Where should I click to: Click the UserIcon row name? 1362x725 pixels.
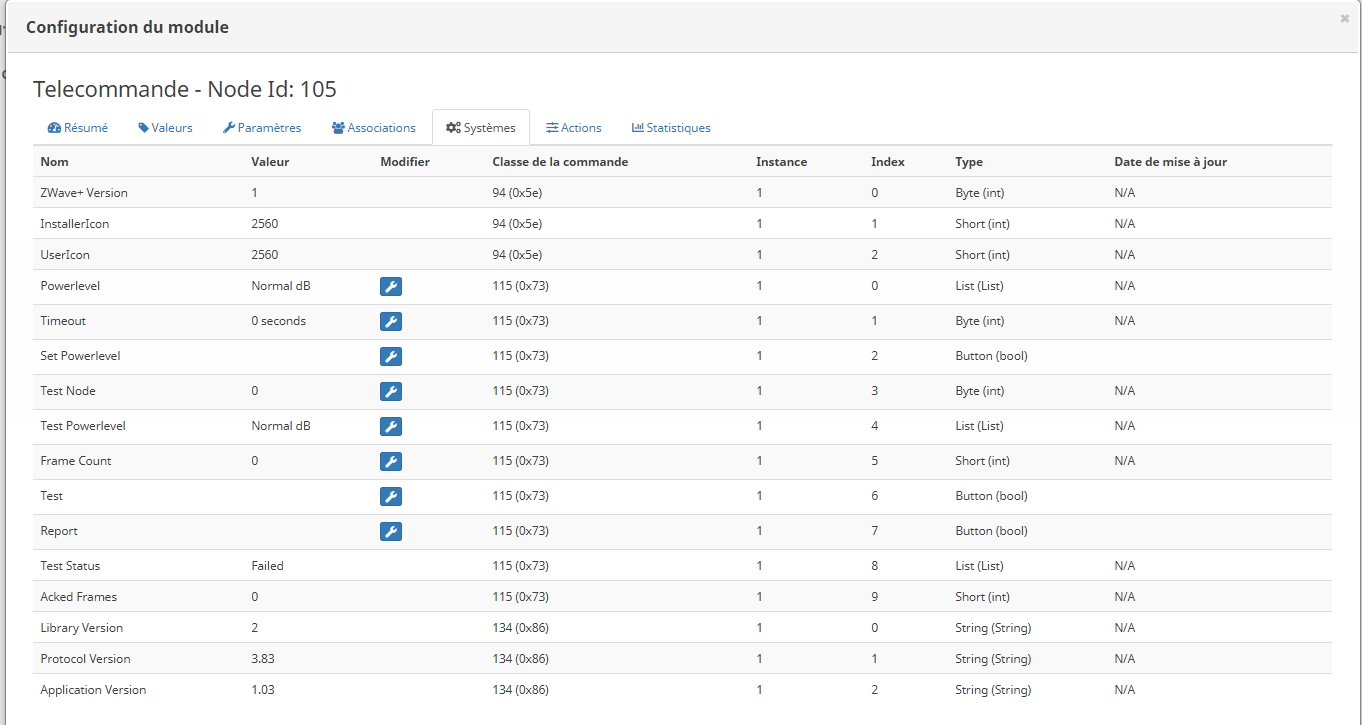pyautogui.click(x=67, y=255)
